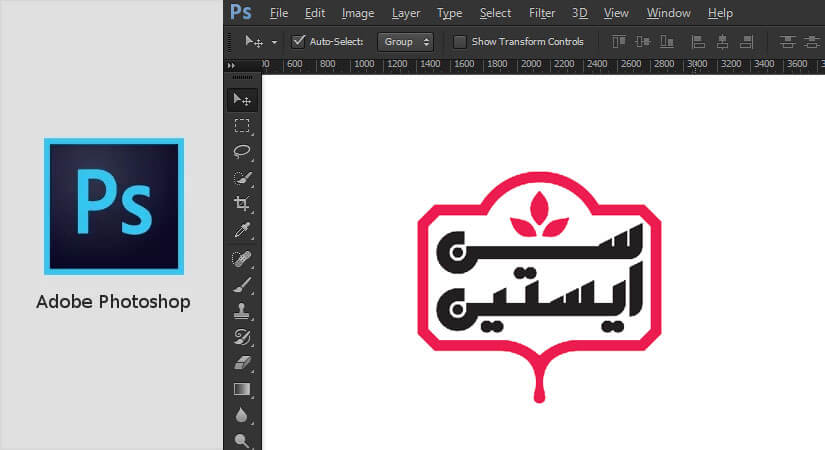Select the Spot Healing Brush tool
This screenshot has height=450, width=825.
coord(242,259)
